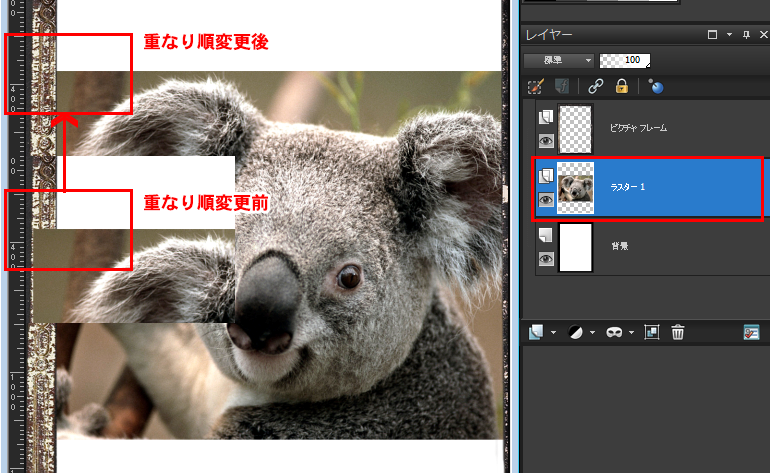Viewport: 770px width, 473px height.
Task: Click the new mask layer icon
Action: 614,333
